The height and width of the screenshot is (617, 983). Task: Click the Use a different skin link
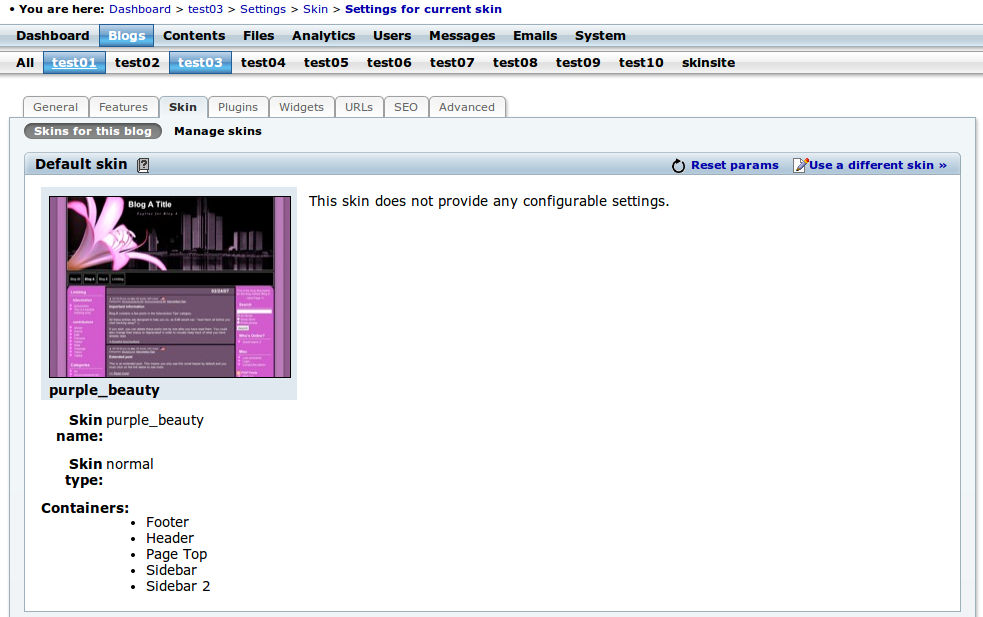878,165
